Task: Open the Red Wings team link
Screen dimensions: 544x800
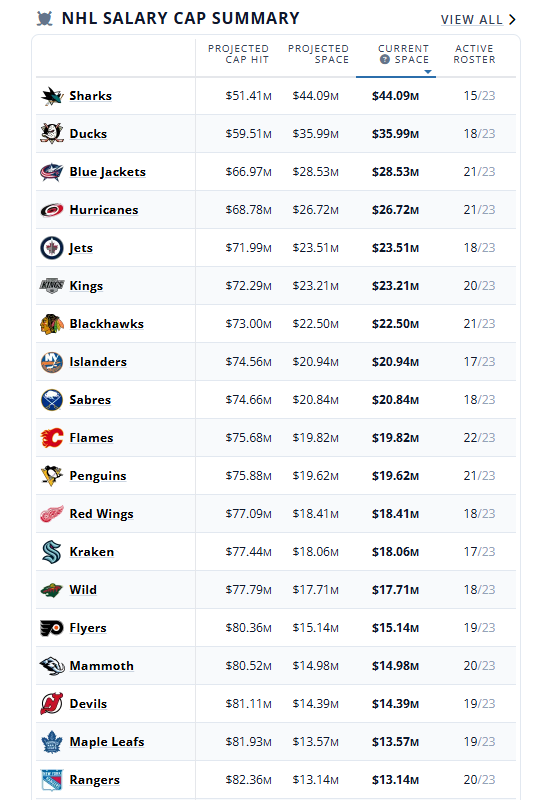Action: [x=102, y=514]
